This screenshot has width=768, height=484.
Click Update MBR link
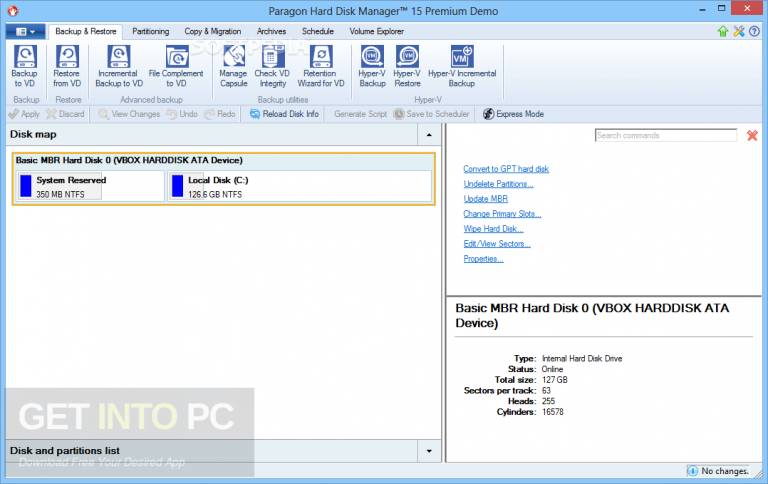485,199
